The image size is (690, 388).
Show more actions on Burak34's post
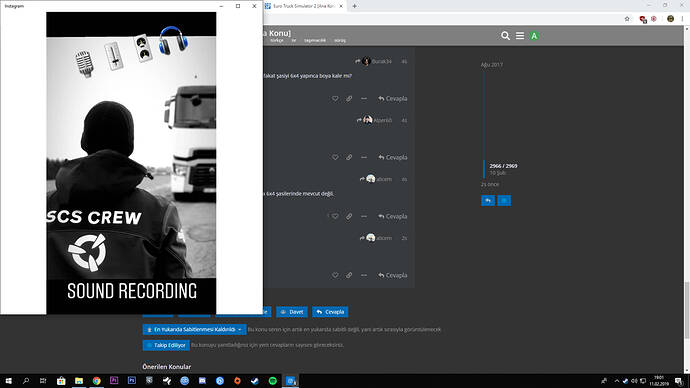click(363, 99)
